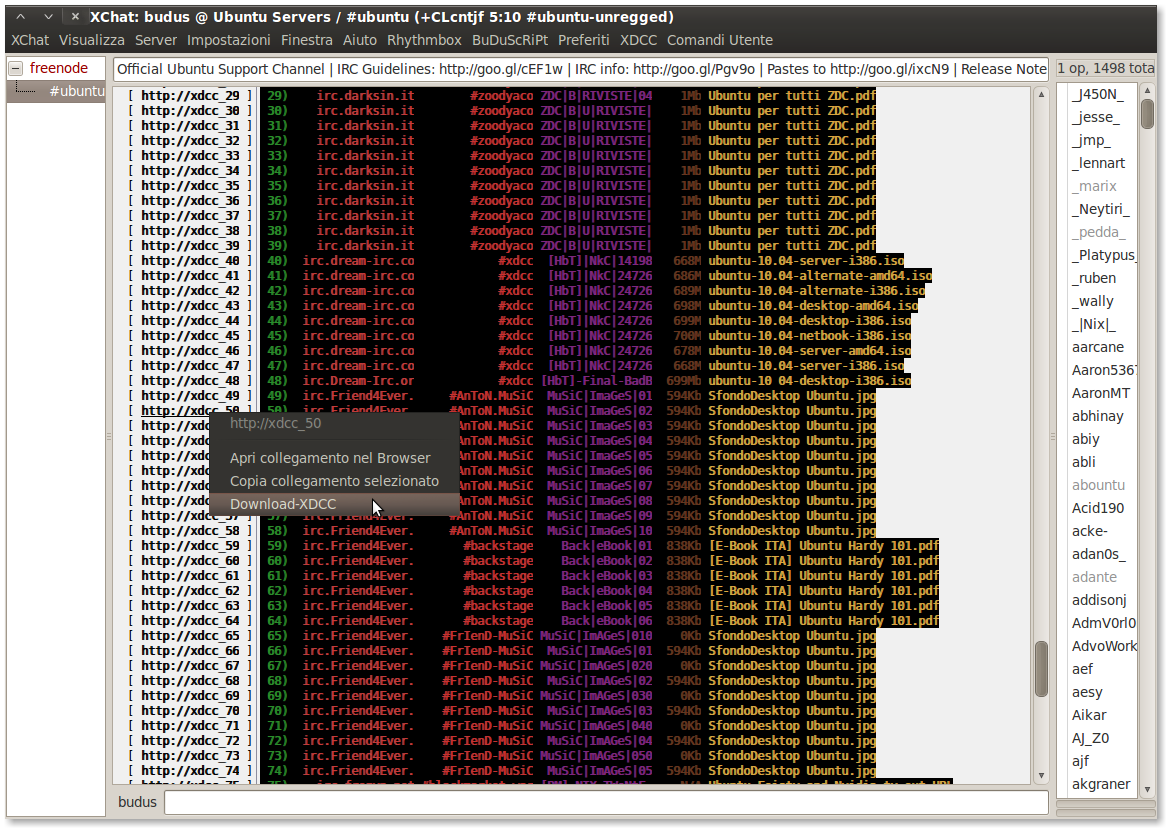Select user aarcane in user list
Viewport: 1166px width, 828px height.
pos(1098,347)
